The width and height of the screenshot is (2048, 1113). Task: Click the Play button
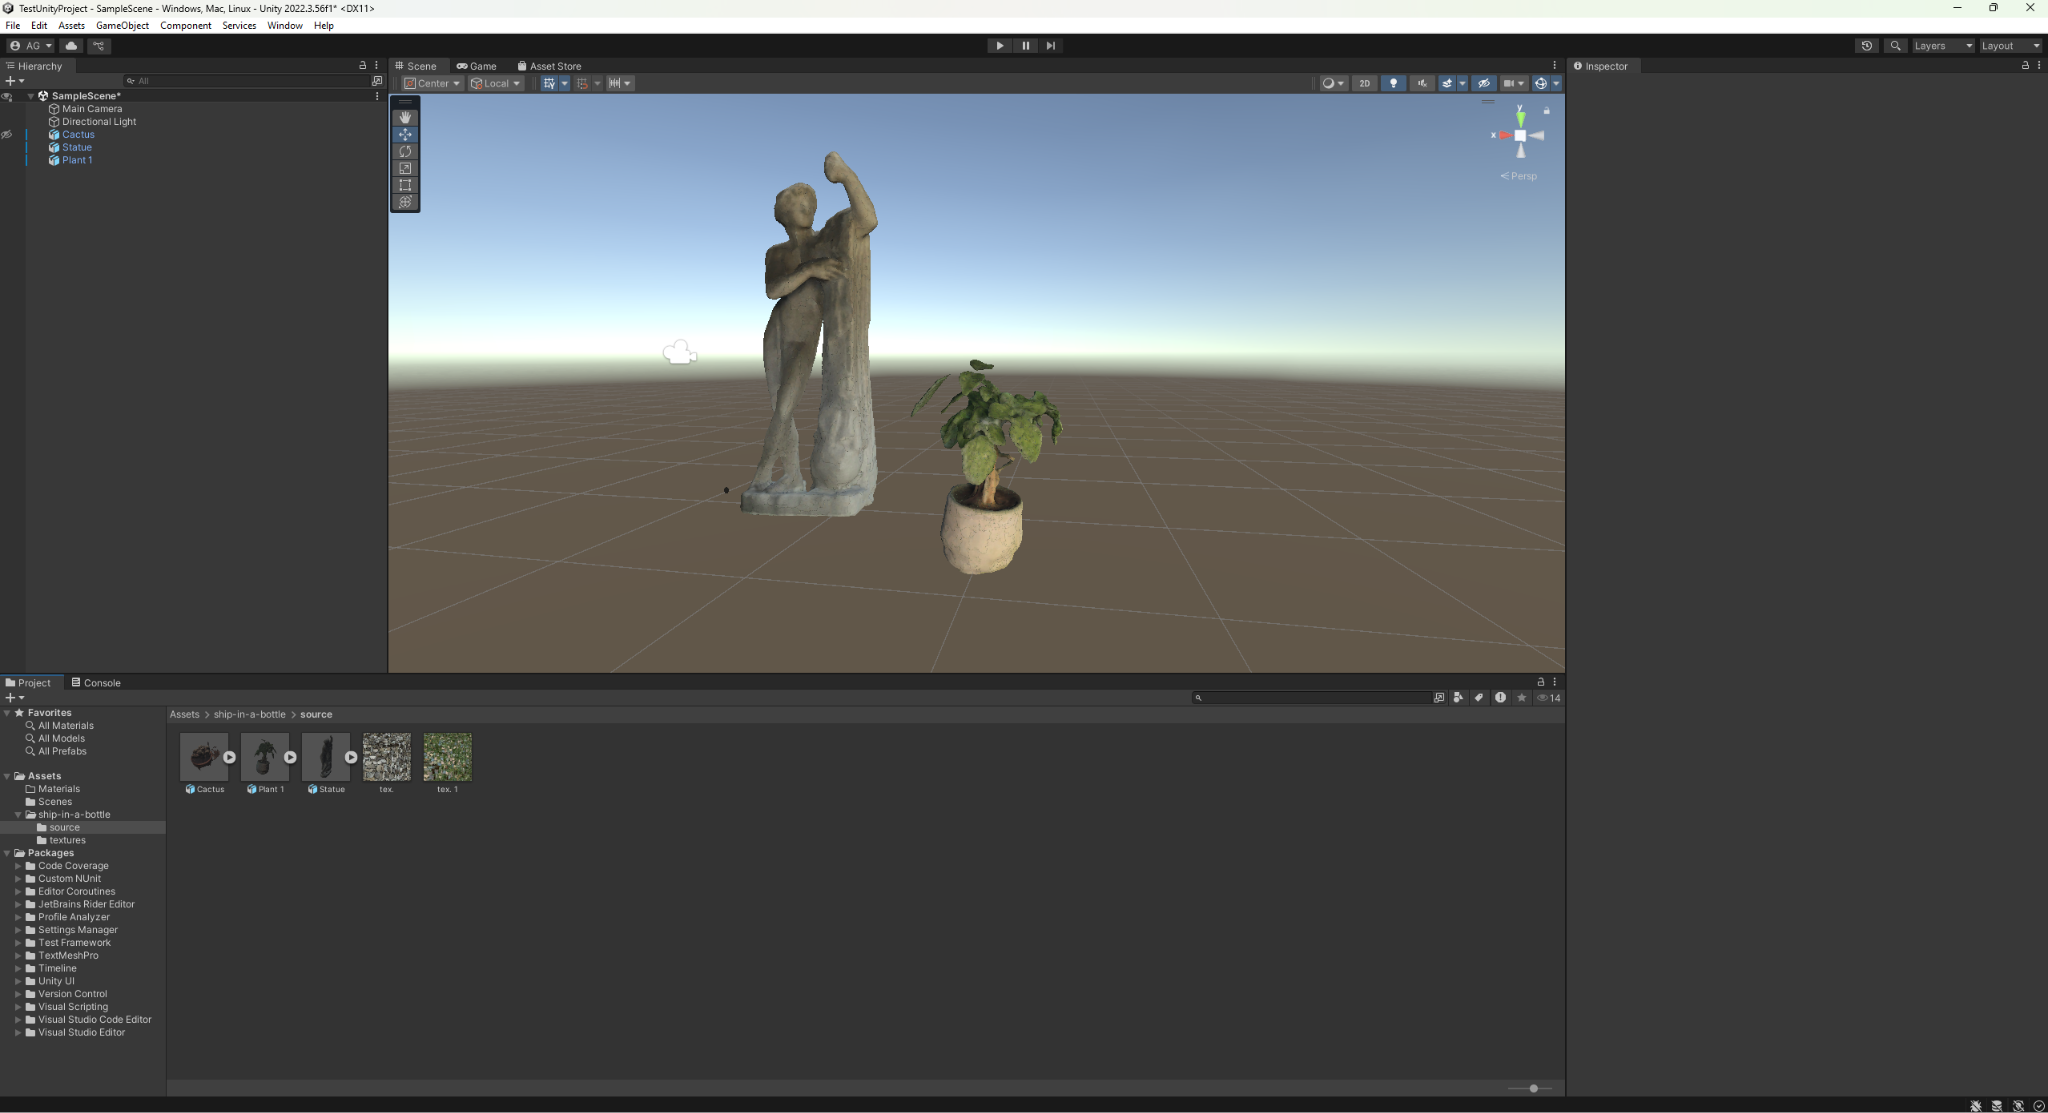point(999,45)
